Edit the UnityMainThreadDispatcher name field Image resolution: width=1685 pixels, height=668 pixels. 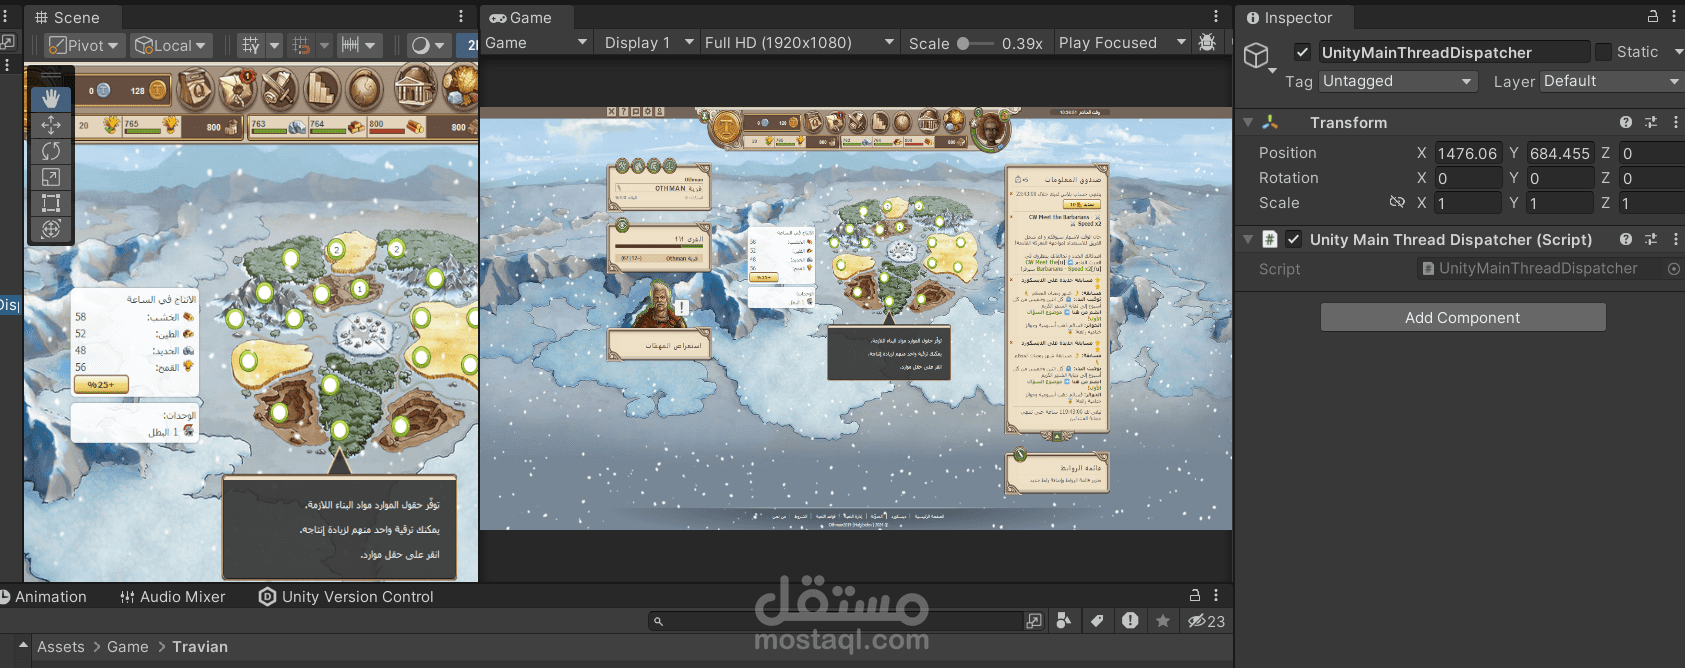(x=1453, y=52)
